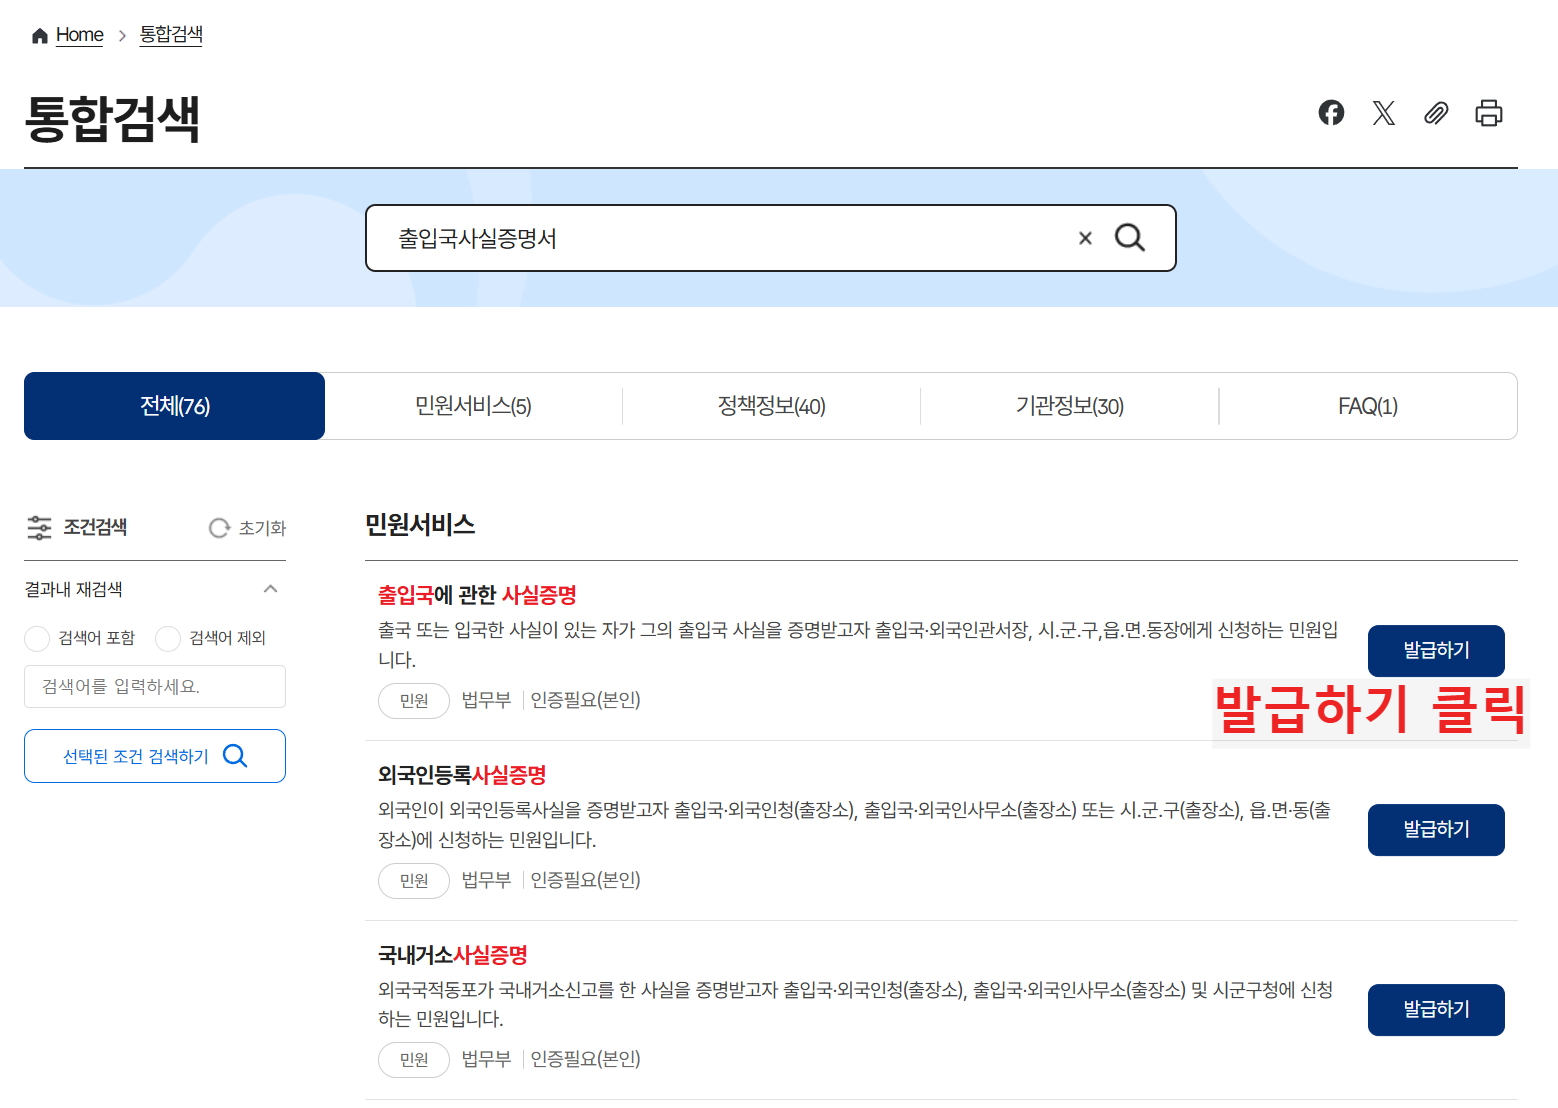Click the 초기화 reset text

coord(262,528)
